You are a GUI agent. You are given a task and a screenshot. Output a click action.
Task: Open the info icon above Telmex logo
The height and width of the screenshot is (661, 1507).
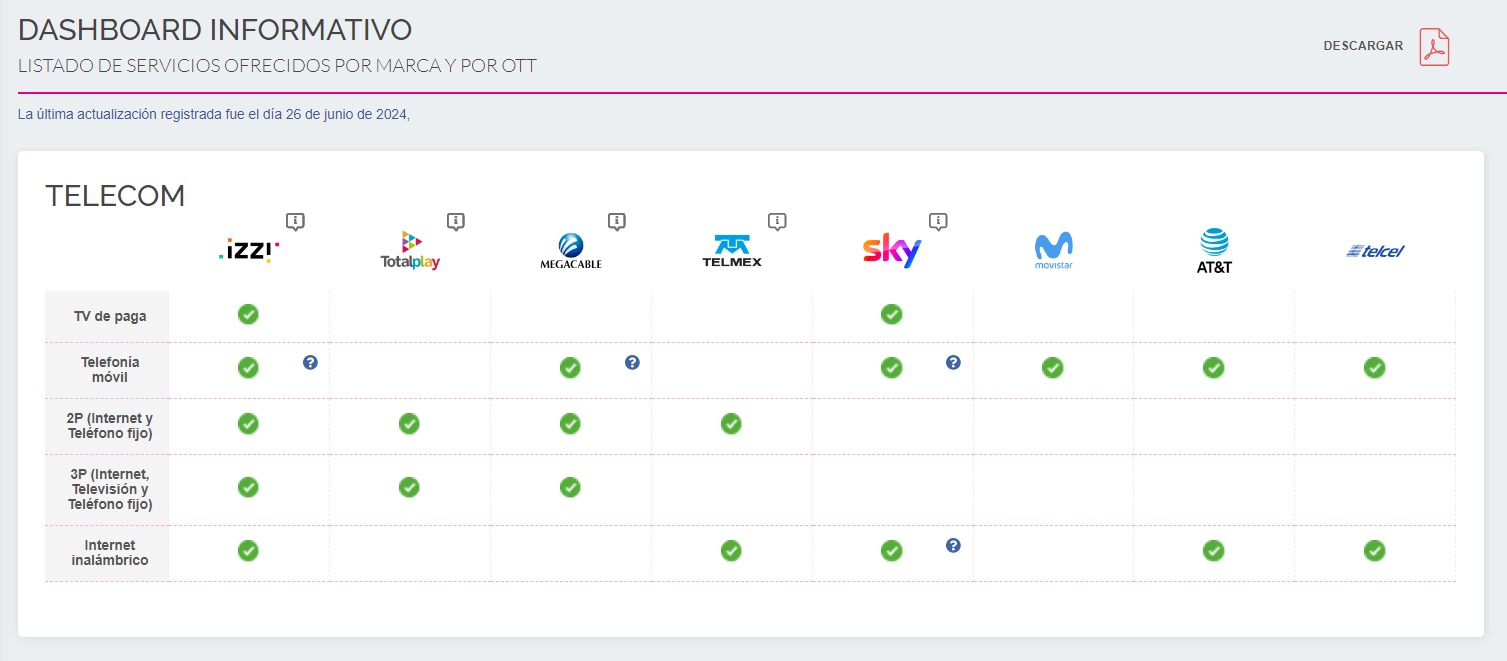point(777,221)
